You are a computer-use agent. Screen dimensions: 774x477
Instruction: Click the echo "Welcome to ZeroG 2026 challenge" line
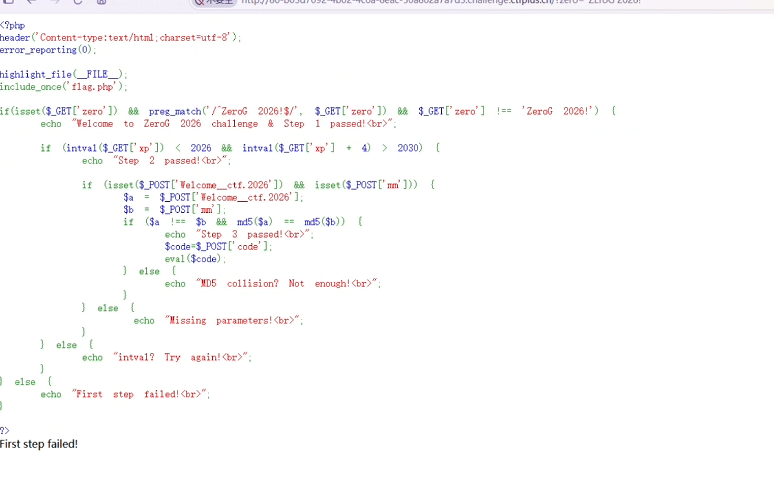tap(218, 123)
